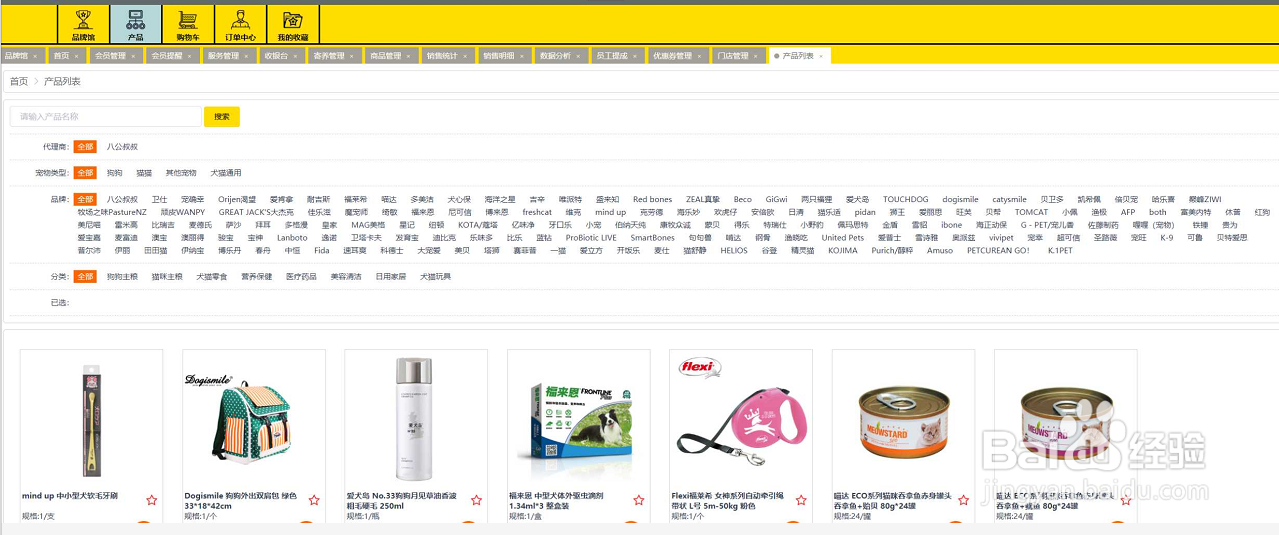The image size is (1279, 535).
Task: Open 我的收藏 favorites folder icon
Action: pos(292,24)
